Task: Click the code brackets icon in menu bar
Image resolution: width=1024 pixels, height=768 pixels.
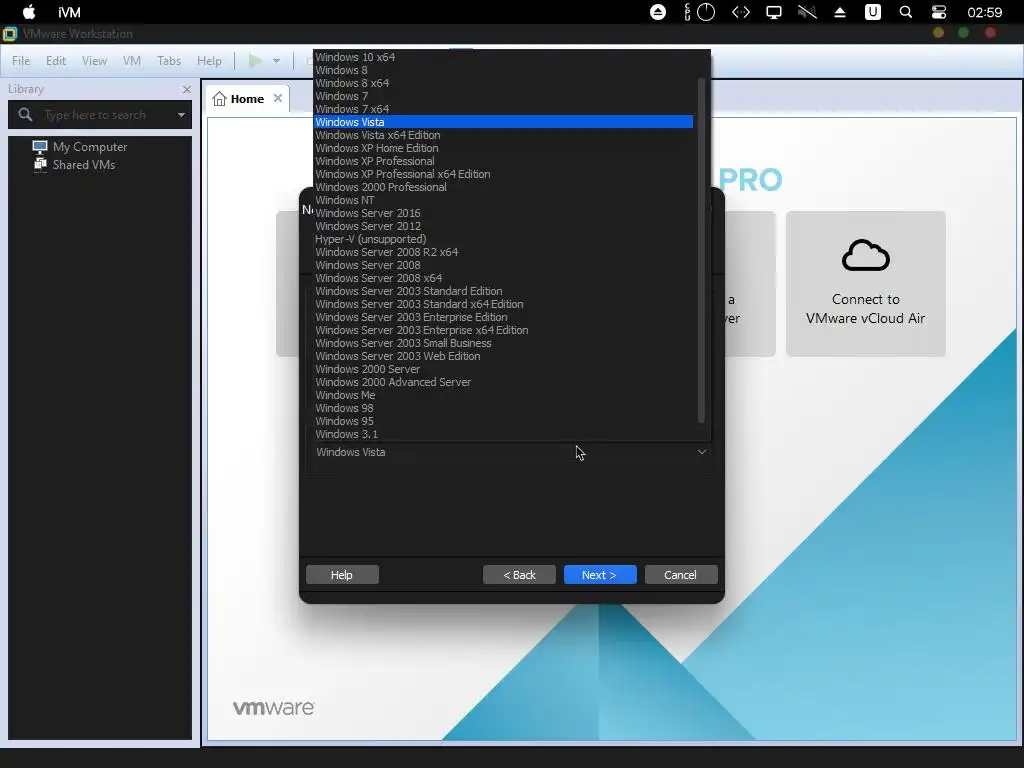Action: coord(741,12)
